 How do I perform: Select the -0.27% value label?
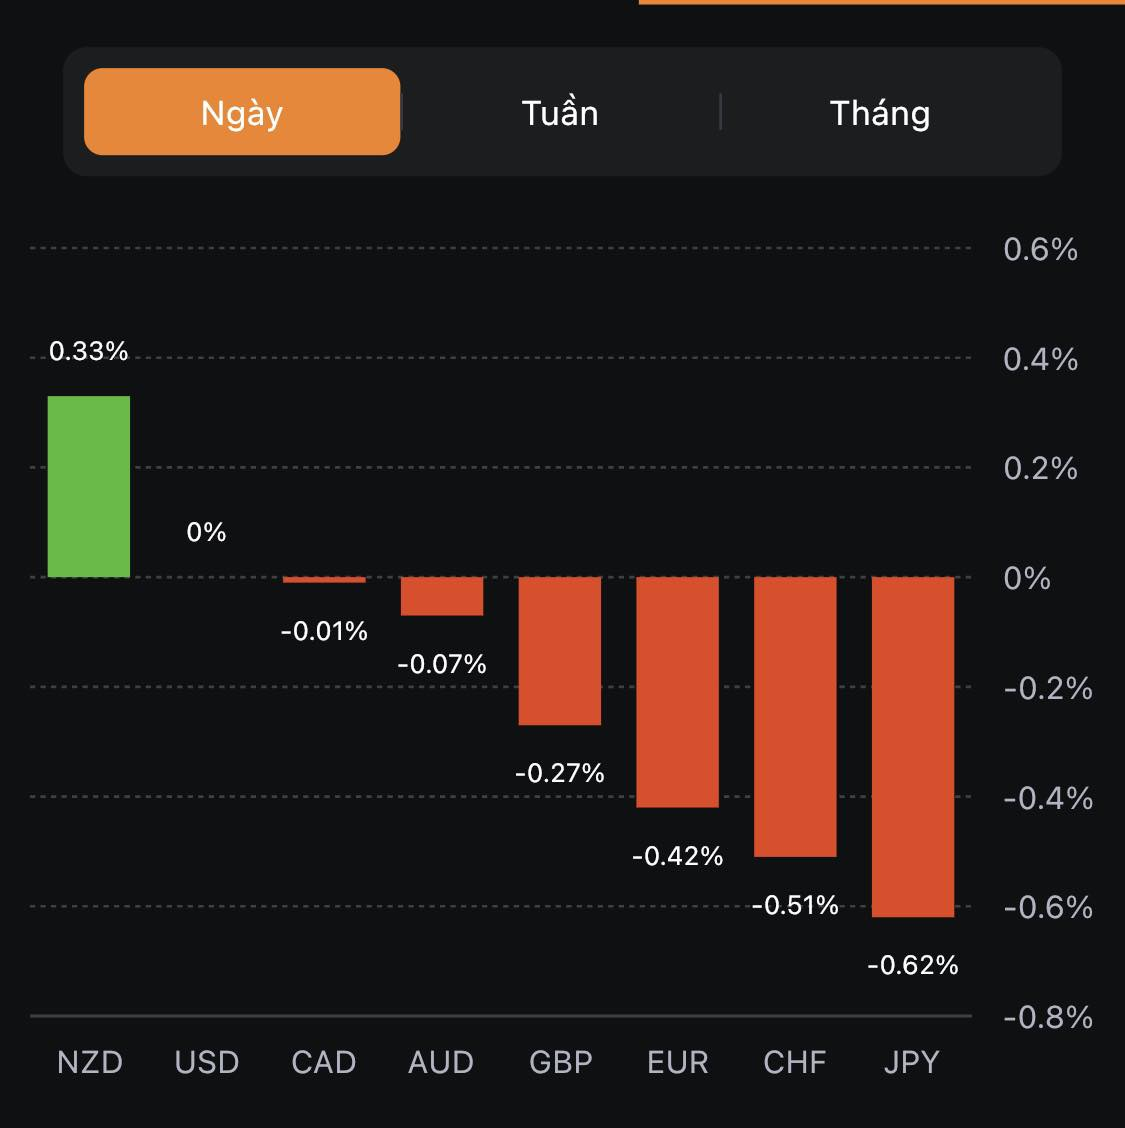560,773
